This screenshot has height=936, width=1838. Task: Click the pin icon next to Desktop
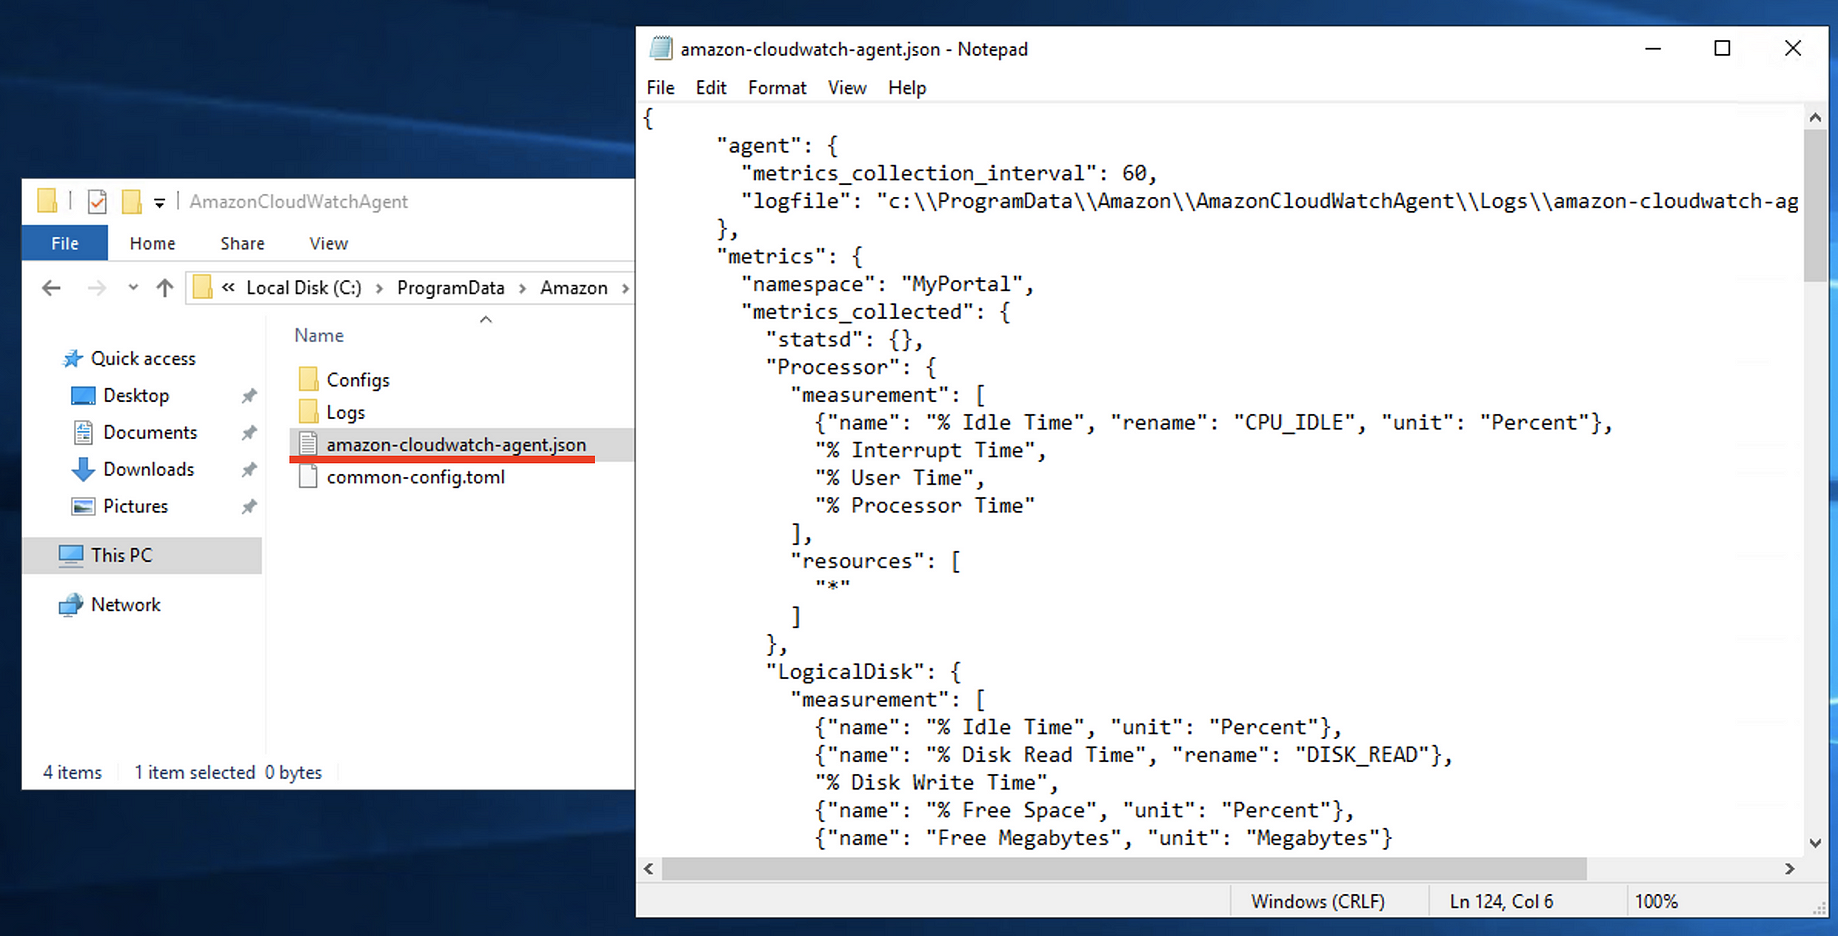pos(249,396)
